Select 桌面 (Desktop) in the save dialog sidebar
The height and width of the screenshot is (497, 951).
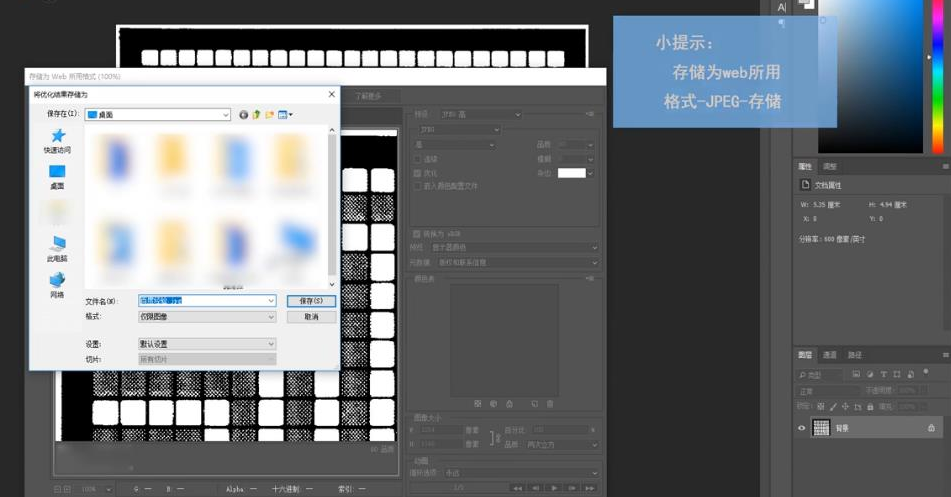point(57,177)
